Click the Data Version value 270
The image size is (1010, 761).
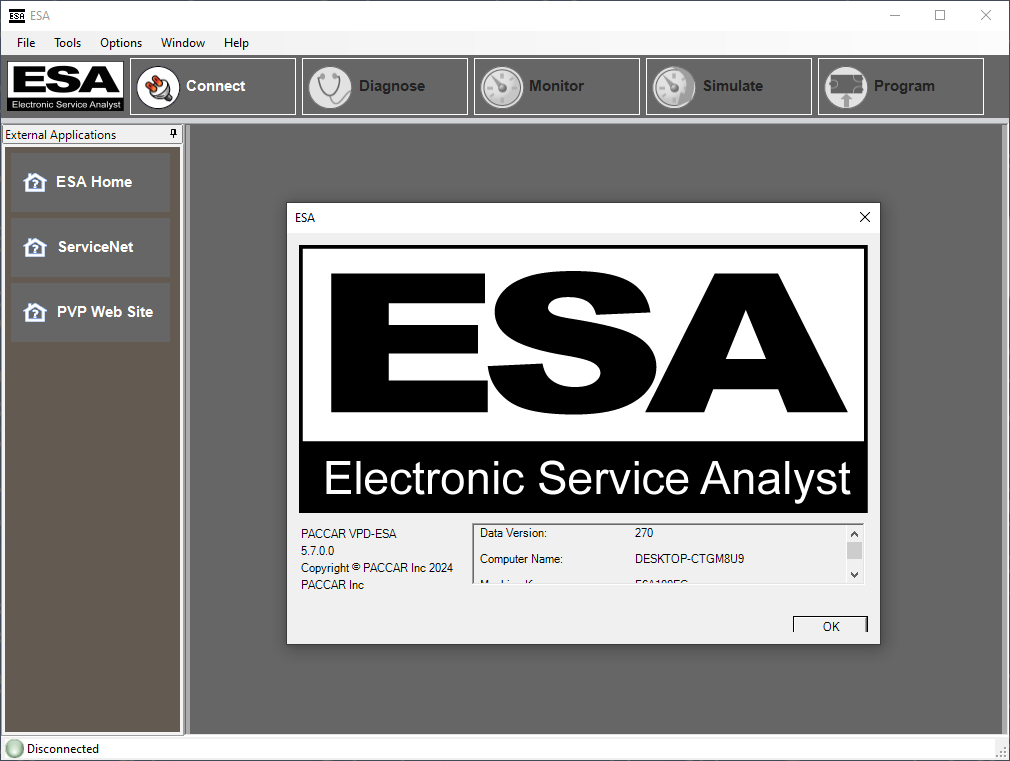point(643,533)
